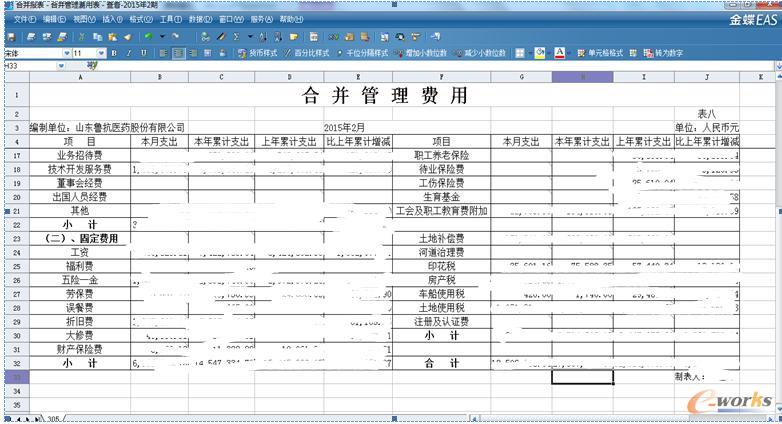Viewport: 782px width, 424px height.
Task: Click the 转为数字 convert to number button
Action: pos(663,52)
